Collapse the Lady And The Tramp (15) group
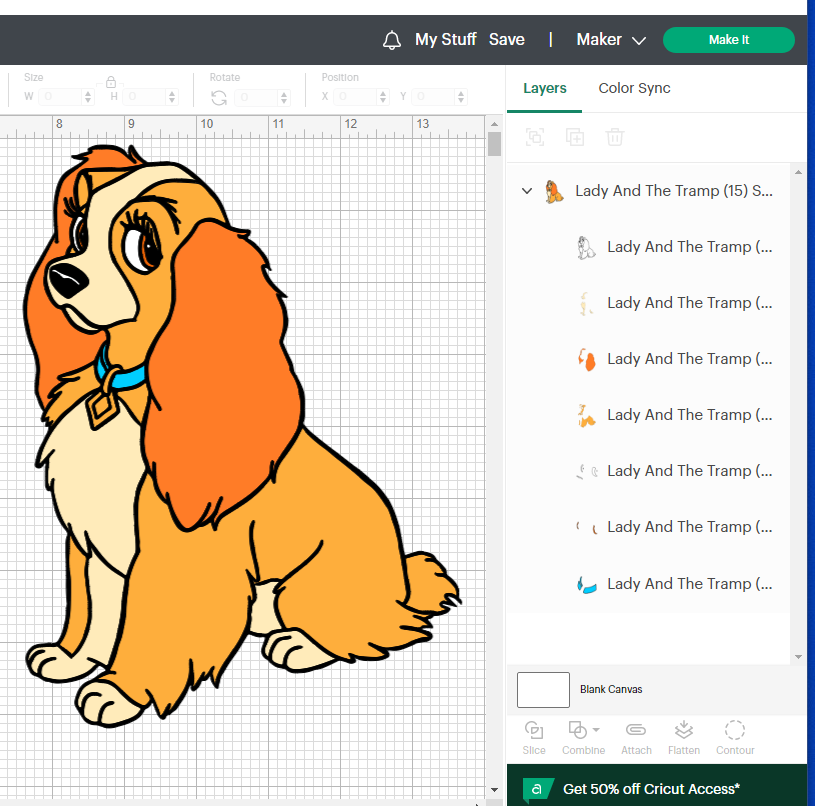 coord(527,191)
